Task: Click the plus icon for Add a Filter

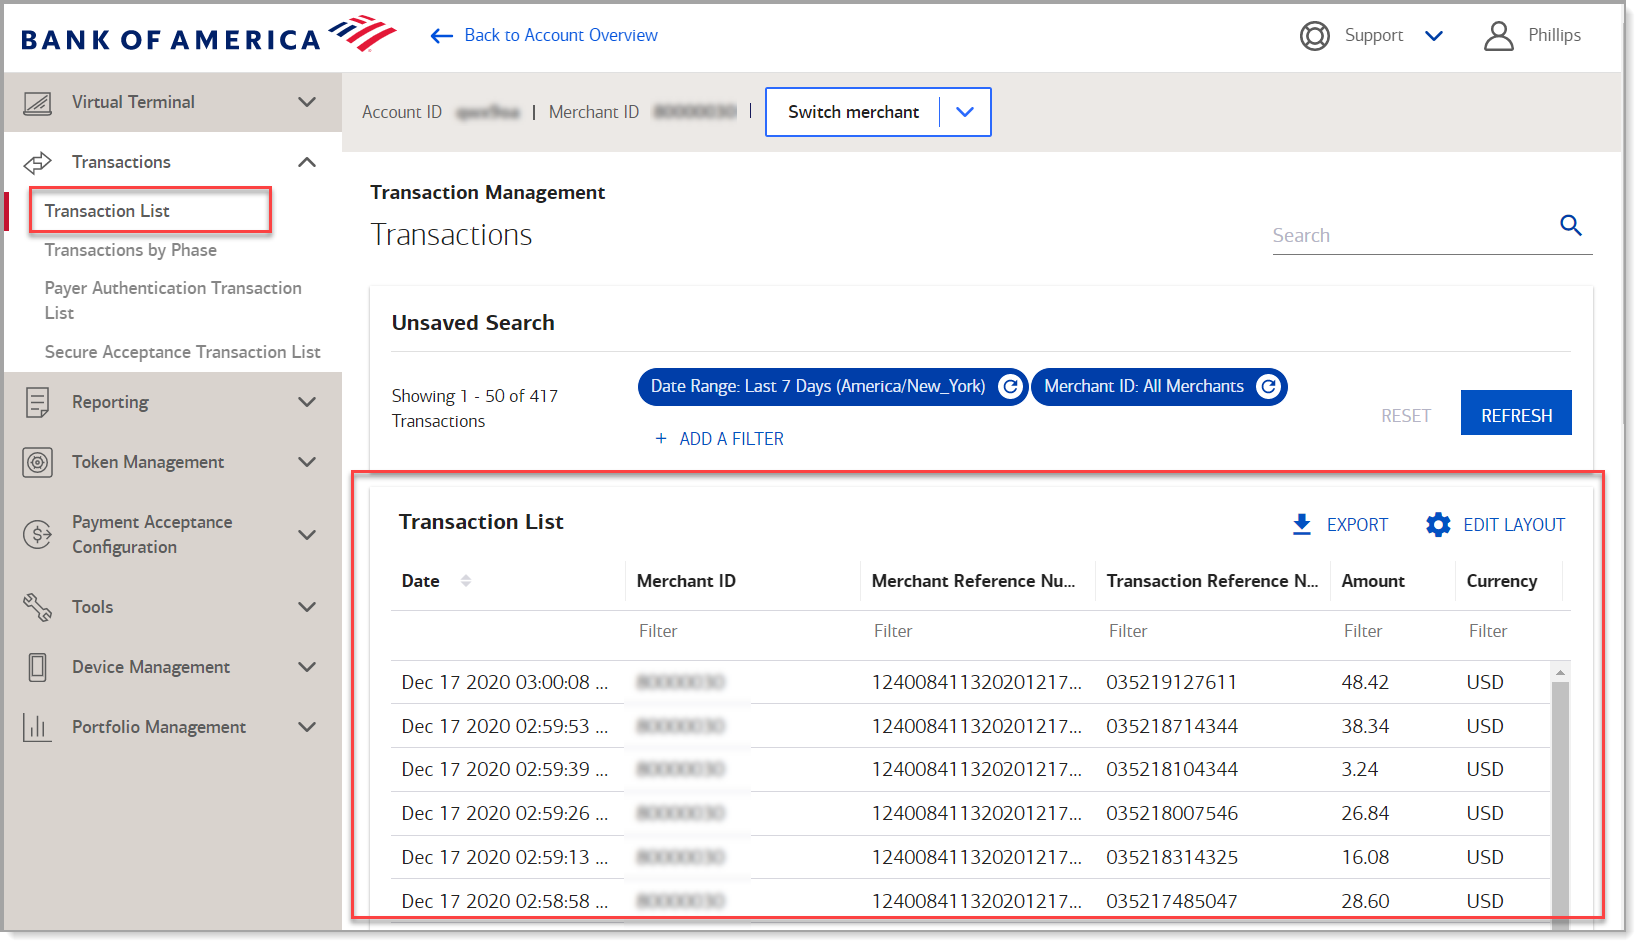Action: [x=661, y=439]
